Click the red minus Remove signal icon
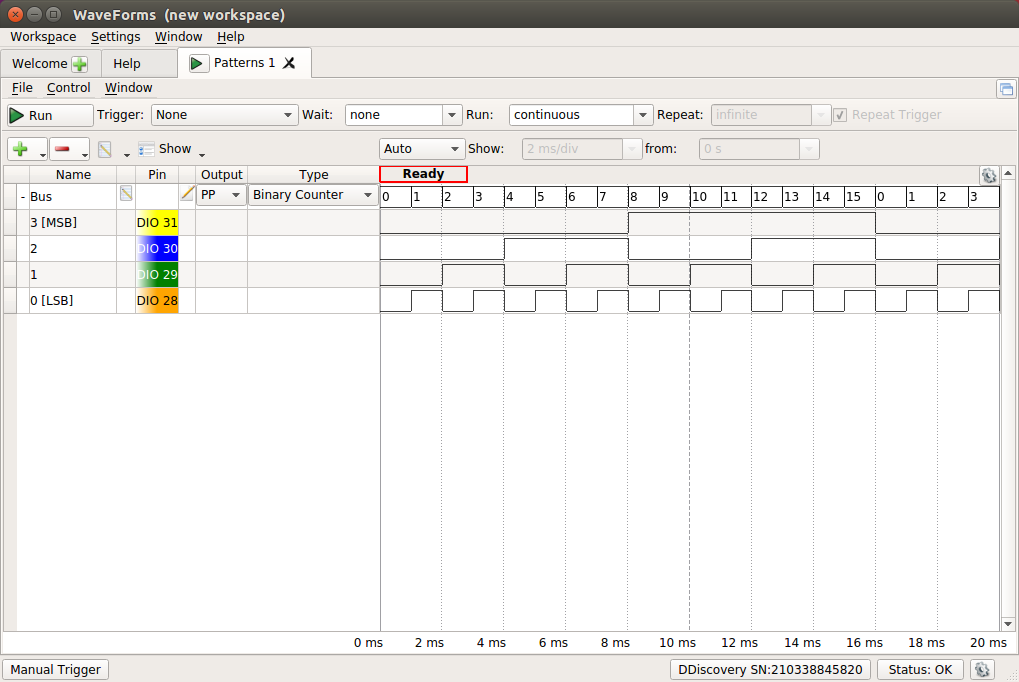 pos(62,149)
